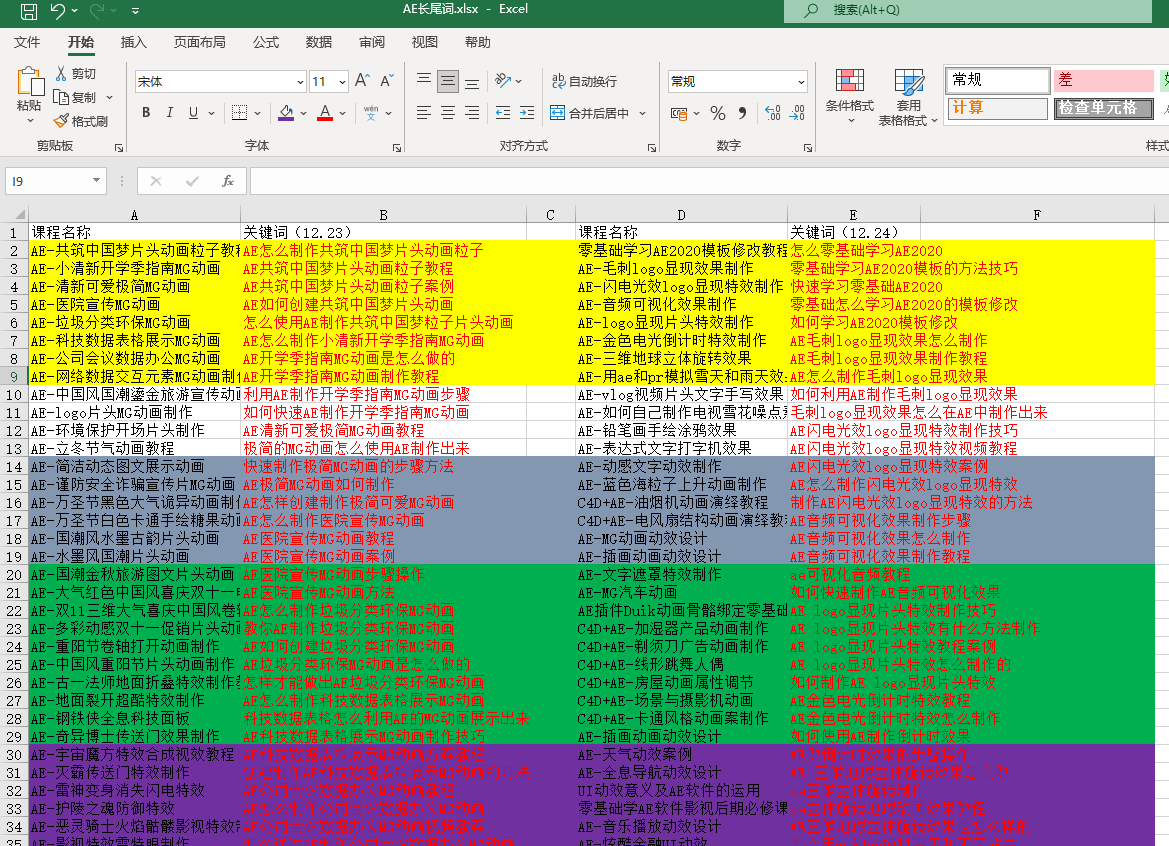The width and height of the screenshot is (1169, 846).
Task: Apply the 检查单元格 cell style
Action: click(x=1103, y=108)
